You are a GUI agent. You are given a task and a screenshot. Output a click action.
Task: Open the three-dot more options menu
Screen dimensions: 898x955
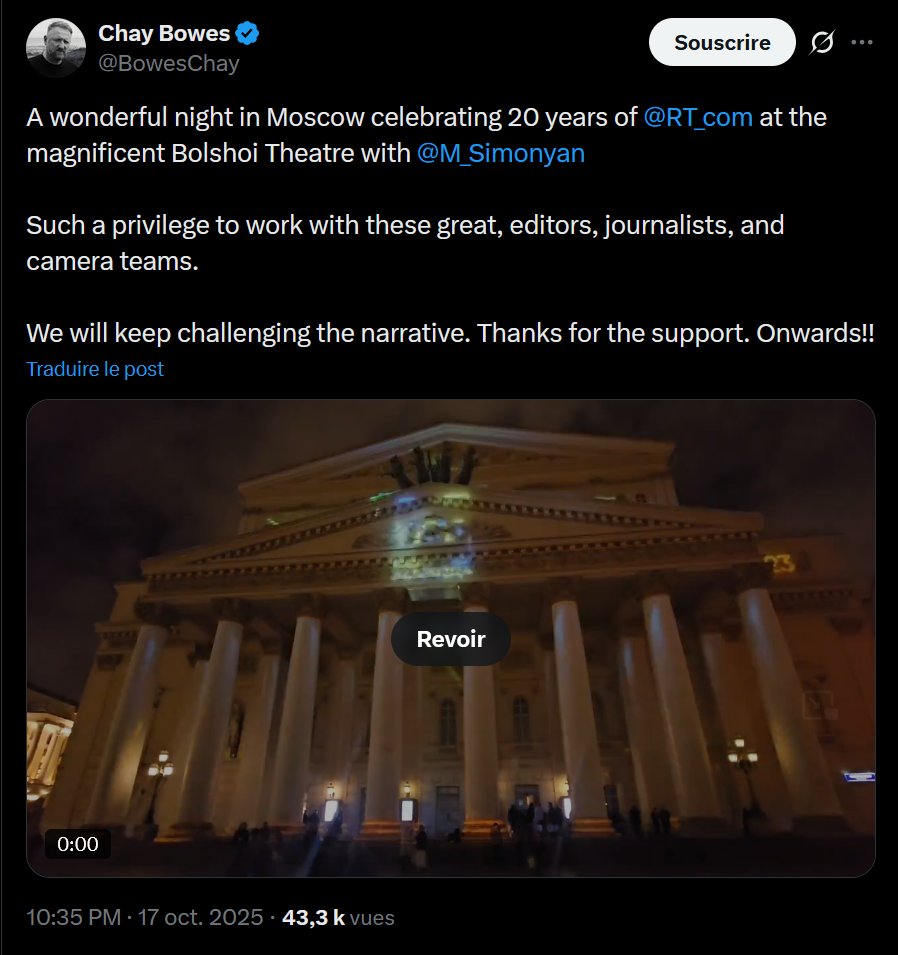click(861, 42)
